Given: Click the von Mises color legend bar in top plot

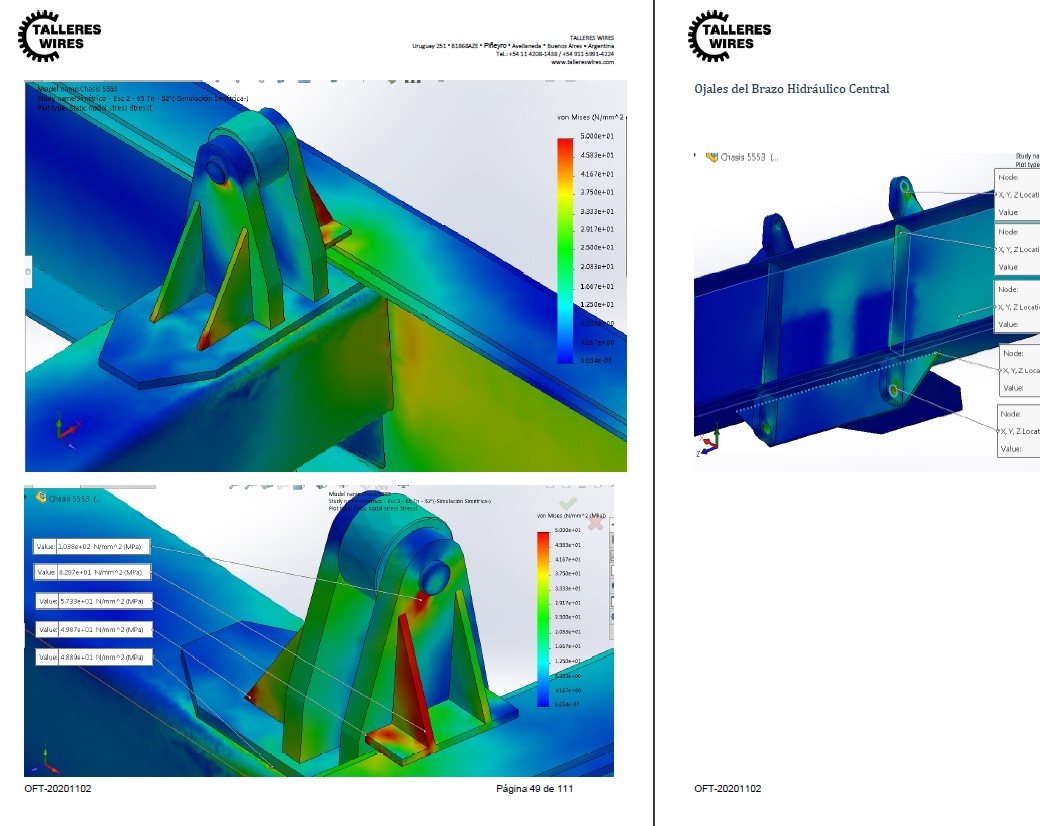Looking at the screenshot, I should point(565,251).
